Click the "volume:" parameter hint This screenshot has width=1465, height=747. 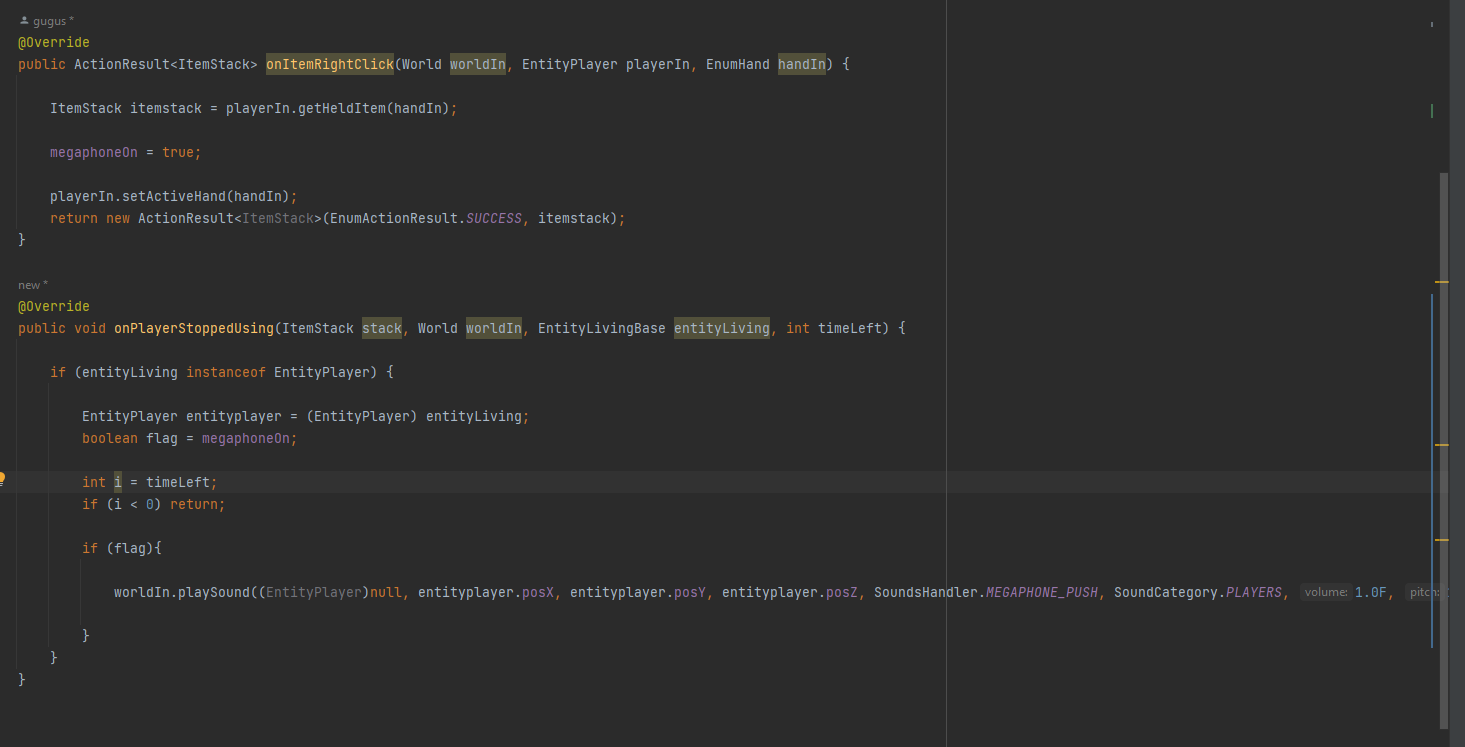1326,592
